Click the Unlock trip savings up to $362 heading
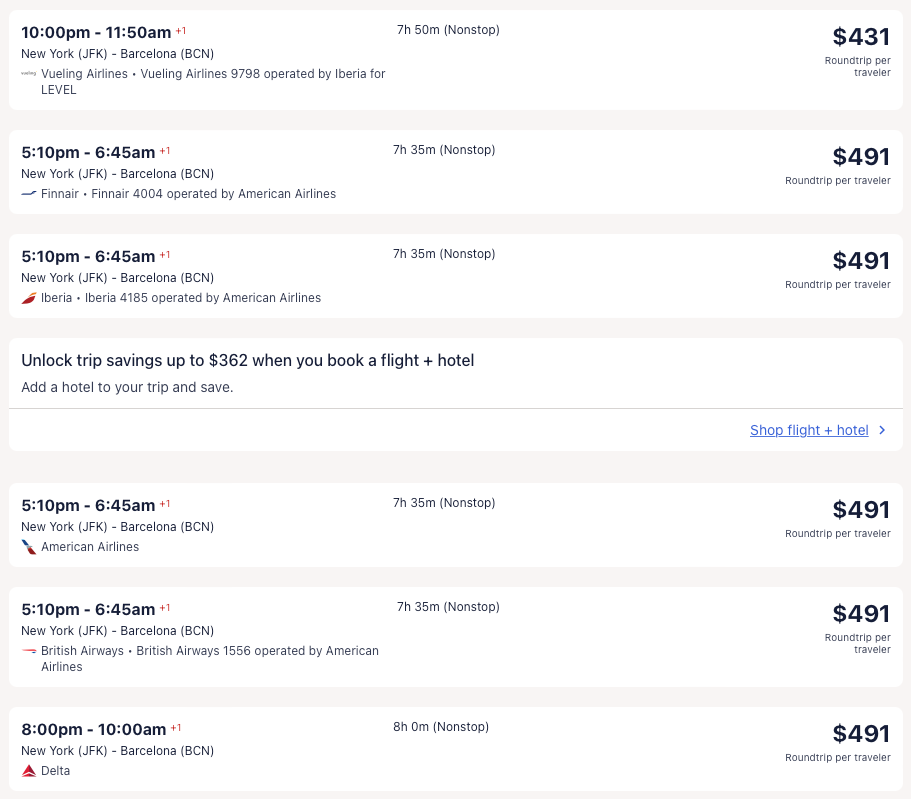911x799 pixels. click(247, 360)
